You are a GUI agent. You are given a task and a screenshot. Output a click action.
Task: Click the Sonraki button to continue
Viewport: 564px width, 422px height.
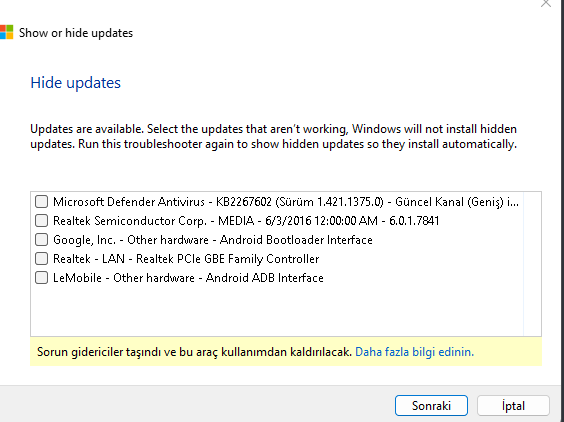[x=431, y=405]
